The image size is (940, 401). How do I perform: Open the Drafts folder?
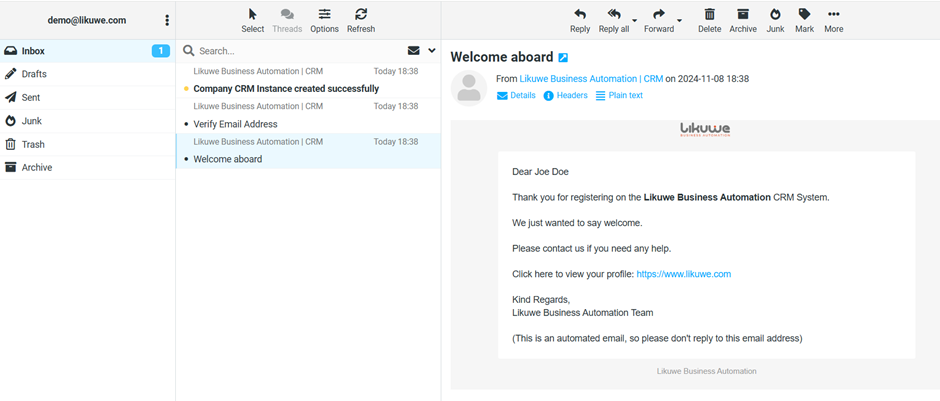click(34, 74)
